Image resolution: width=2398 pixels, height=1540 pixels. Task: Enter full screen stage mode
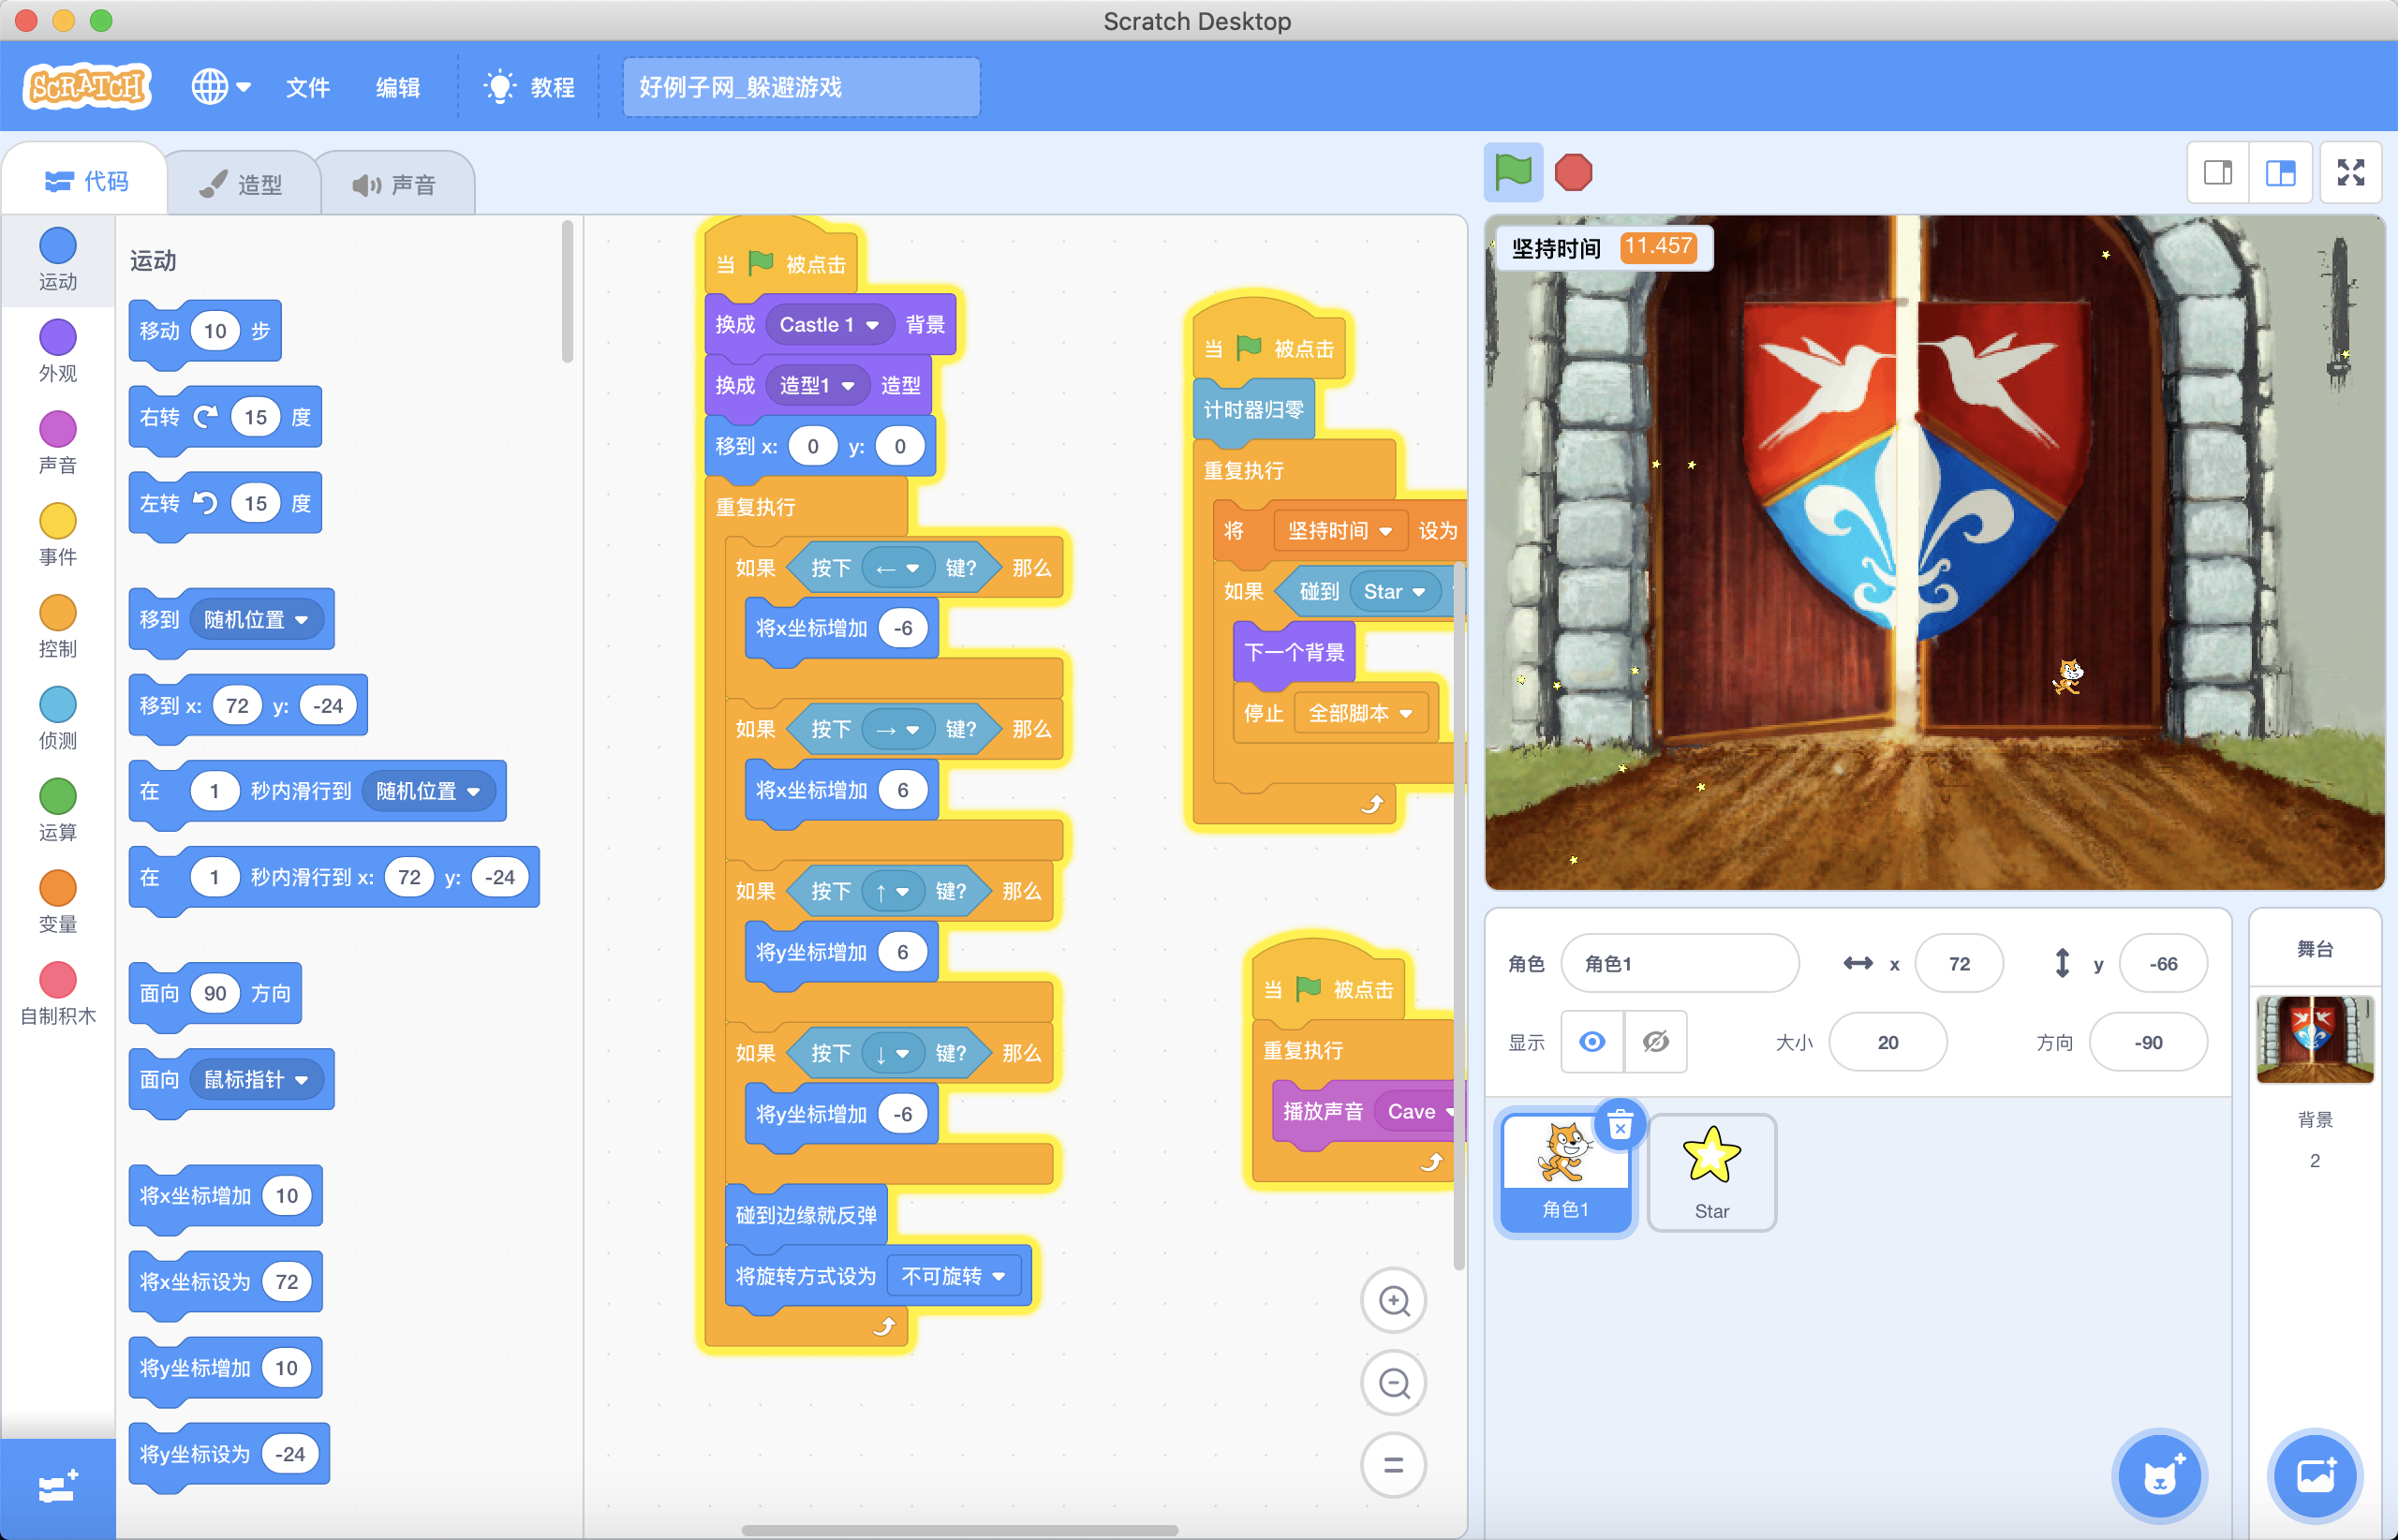pos(2350,173)
